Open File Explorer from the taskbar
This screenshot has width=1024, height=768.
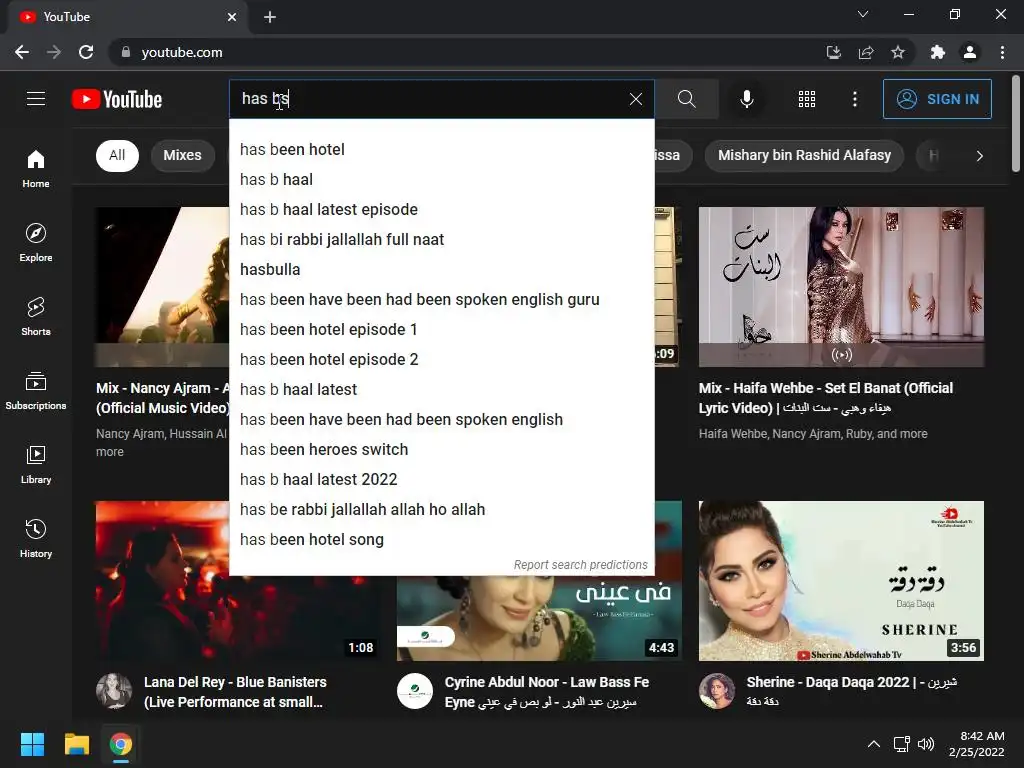(76, 744)
